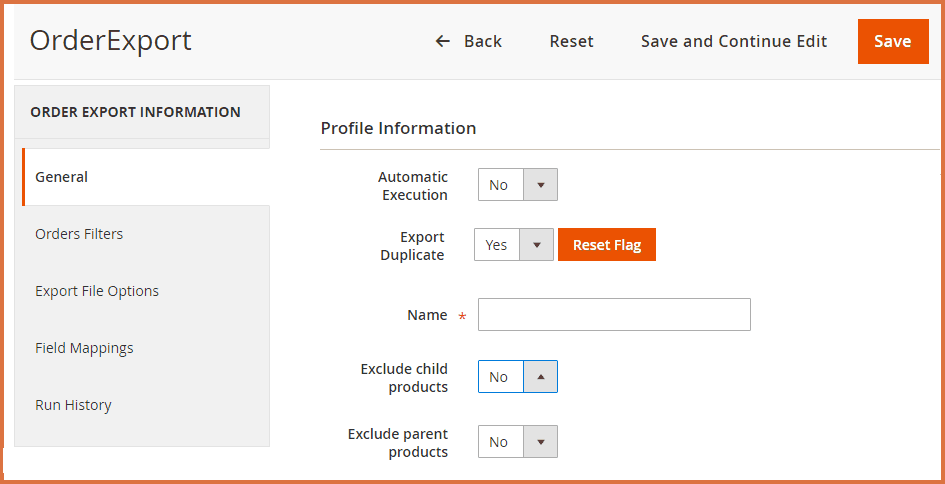Click Save and Continue Edit

click(733, 41)
